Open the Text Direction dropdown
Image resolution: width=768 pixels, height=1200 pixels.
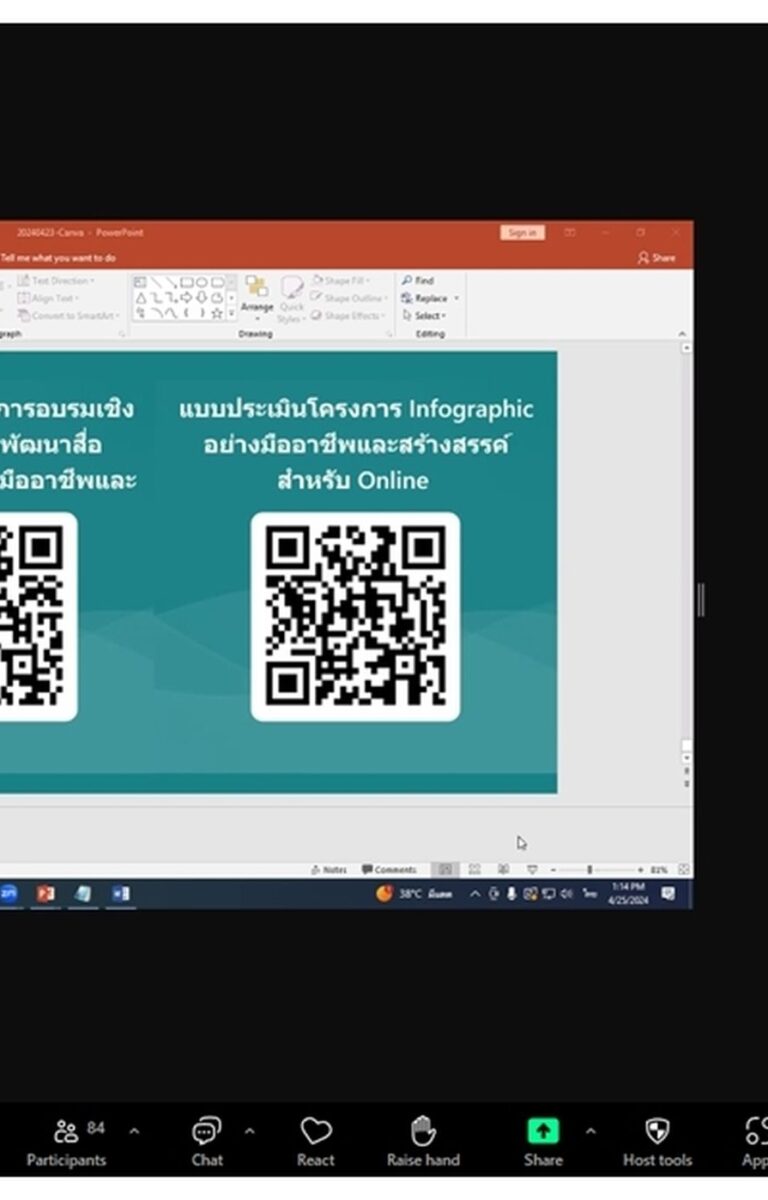[55, 281]
